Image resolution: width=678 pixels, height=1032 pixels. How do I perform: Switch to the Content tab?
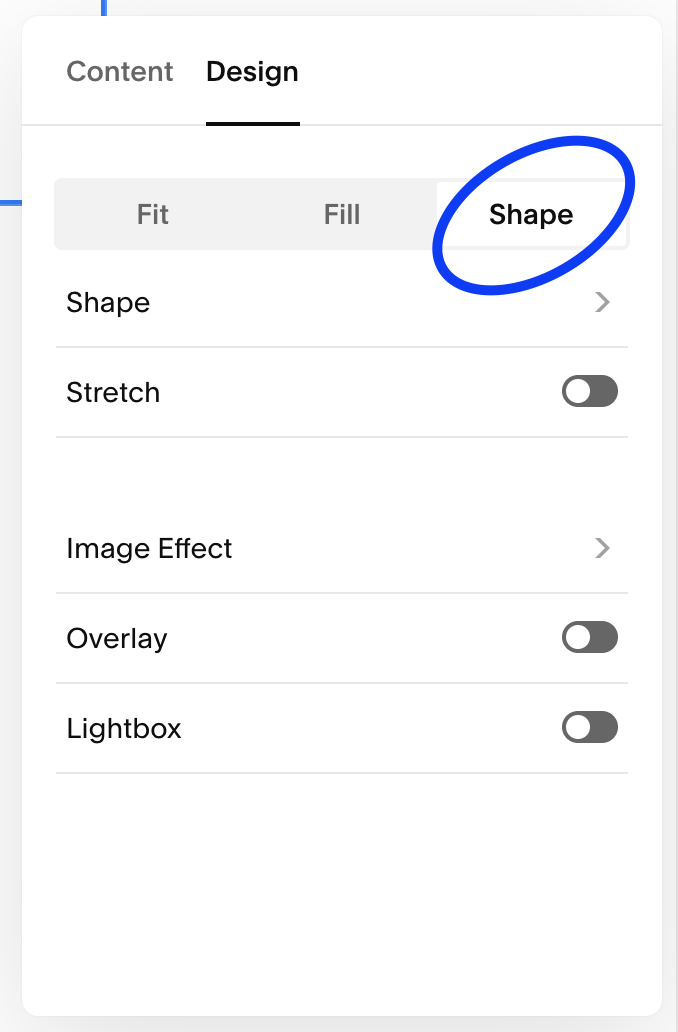(x=119, y=72)
